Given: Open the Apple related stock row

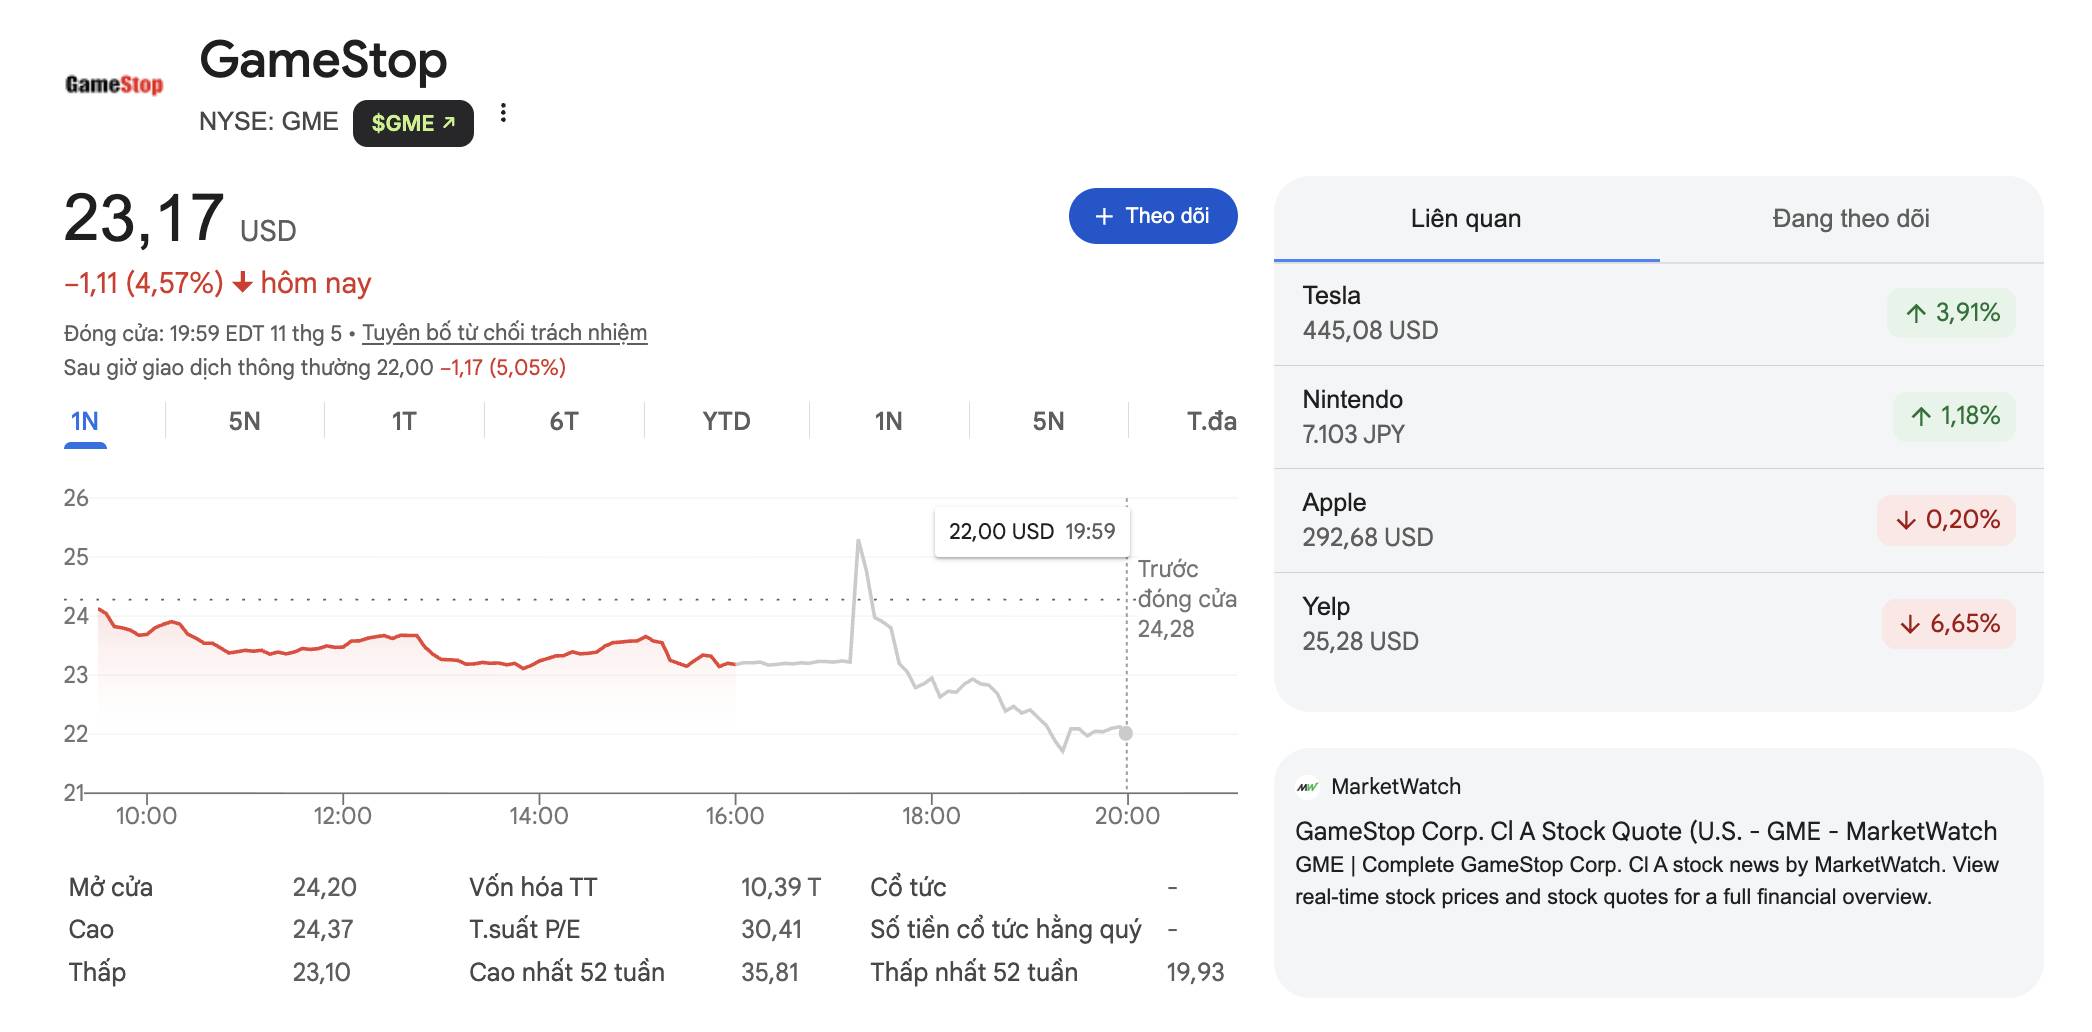Looking at the screenshot, I should click(x=1659, y=520).
